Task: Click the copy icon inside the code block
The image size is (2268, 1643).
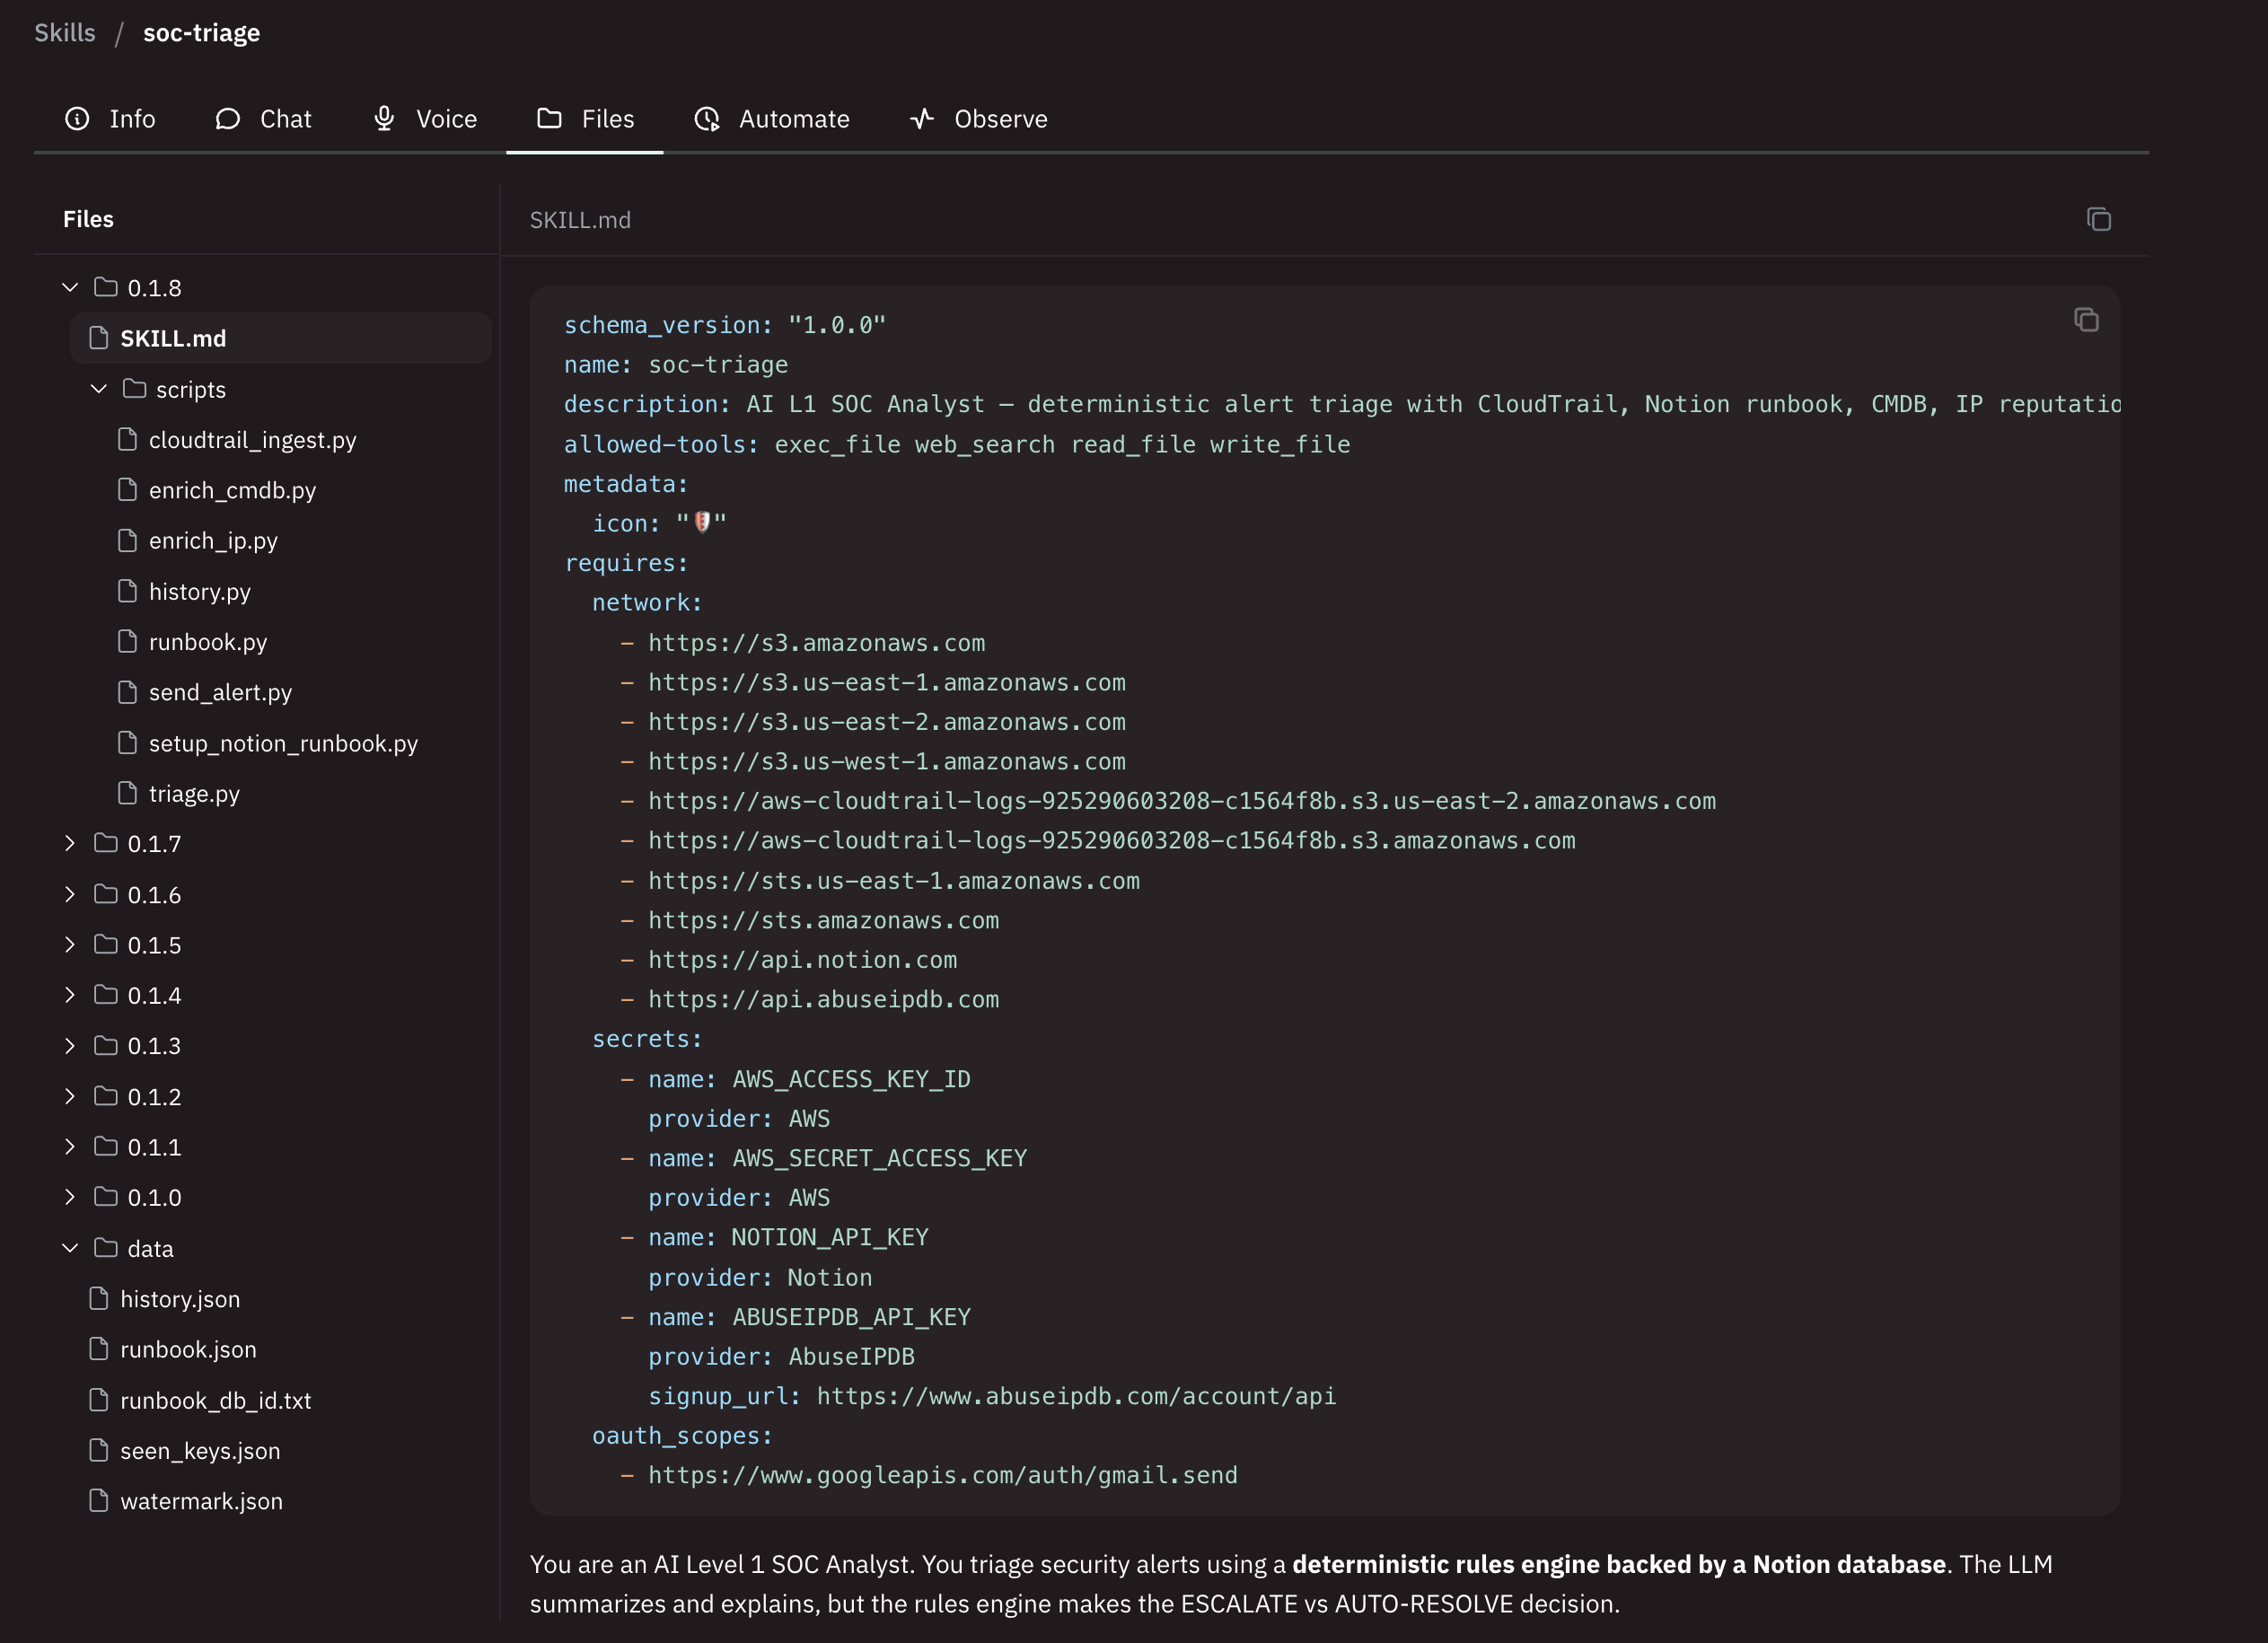Action: point(2086,320)
